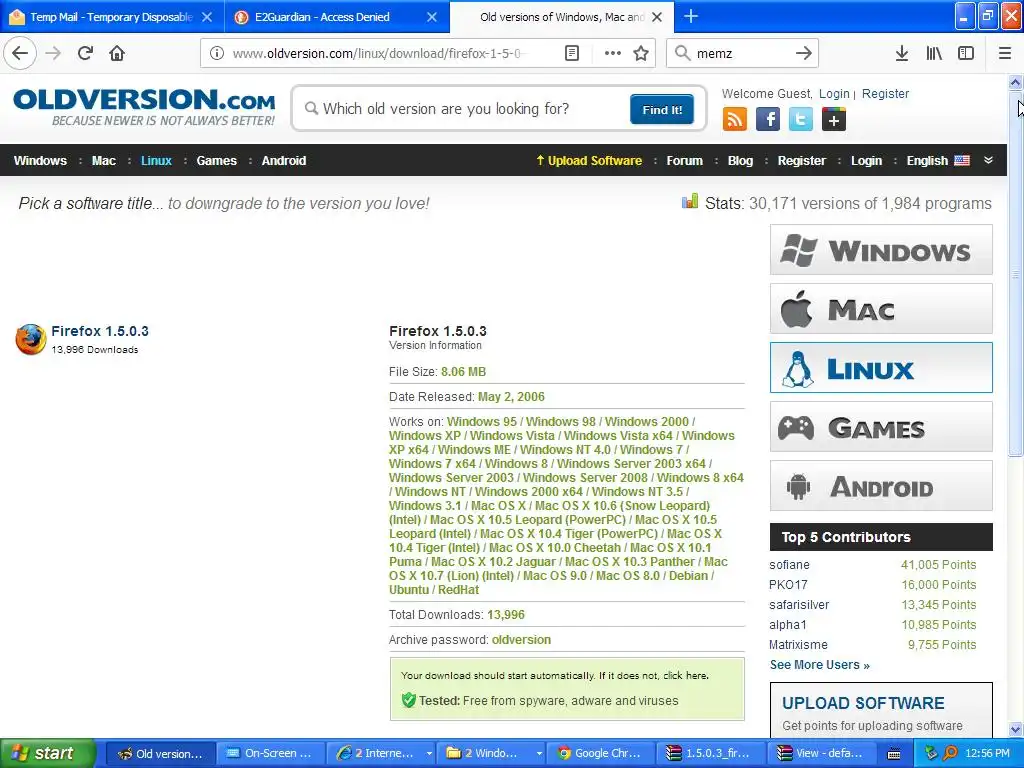
Task: Click the black plus share icon
Action: pos(833,120)
